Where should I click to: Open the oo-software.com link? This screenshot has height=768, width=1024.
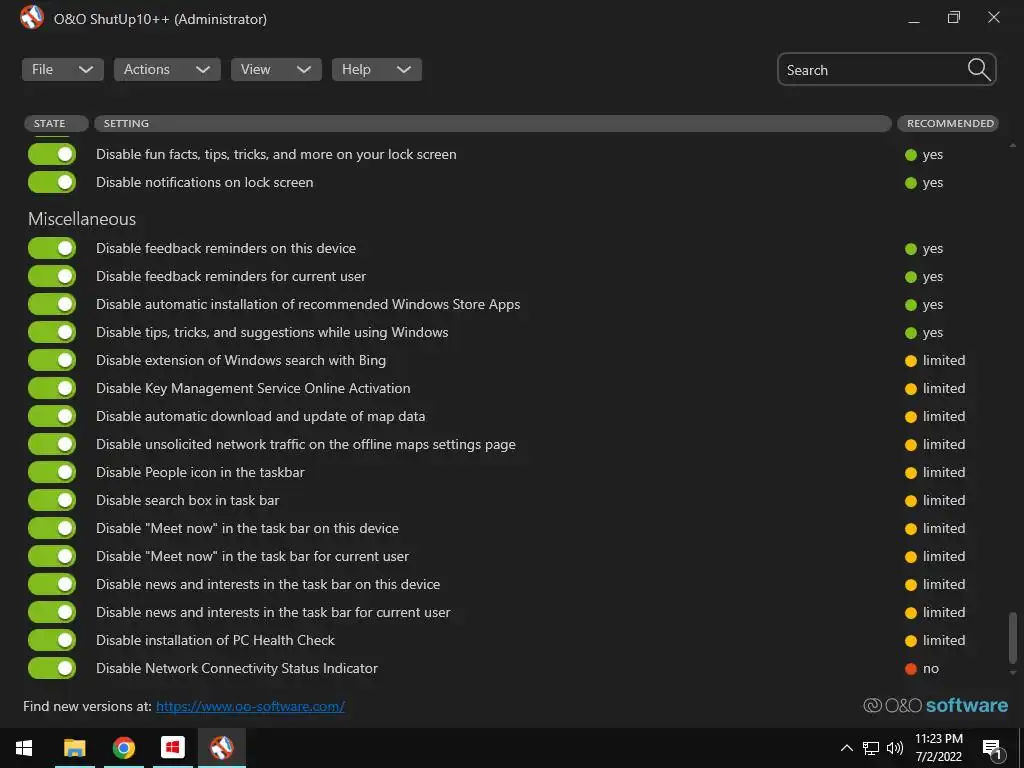point(250,706)
